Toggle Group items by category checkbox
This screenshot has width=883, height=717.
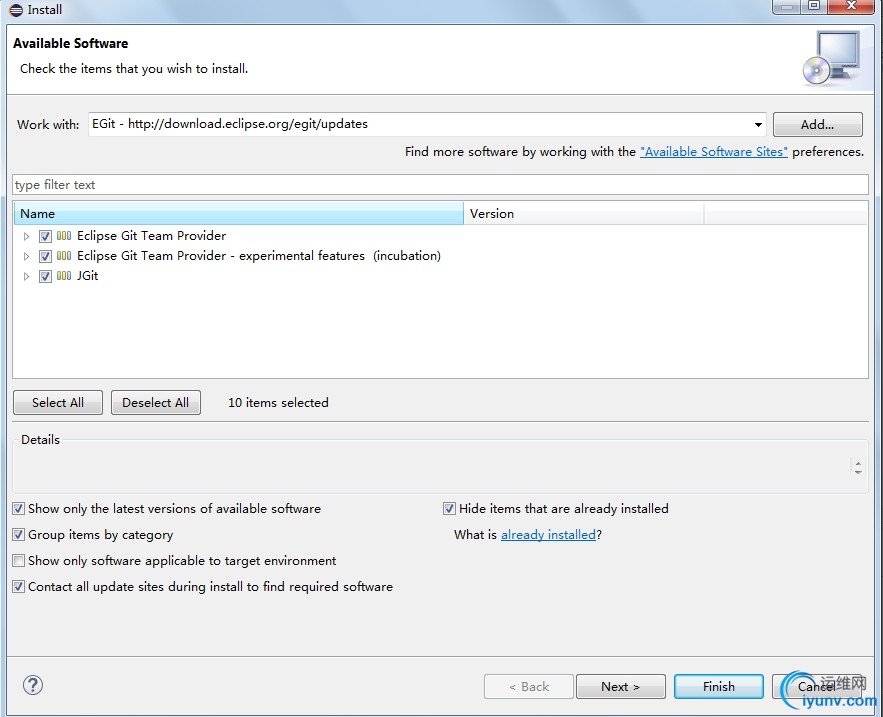point(19,535)
